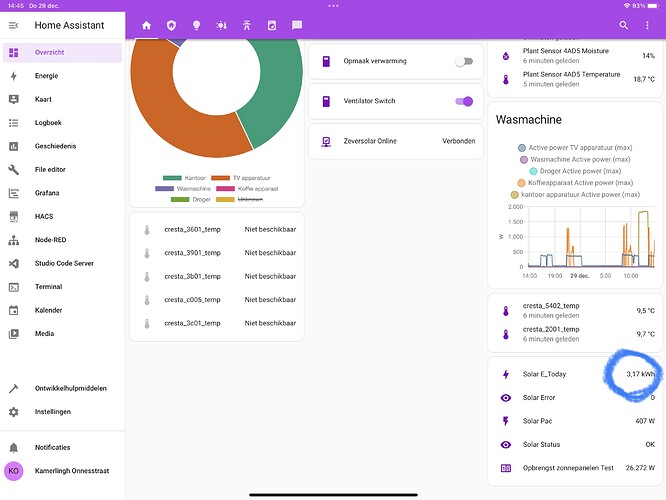This screenshot has width=666, height=500.
Task: Open the Notificaties bell
Action: pyautogui.click(x=14, y=447)
